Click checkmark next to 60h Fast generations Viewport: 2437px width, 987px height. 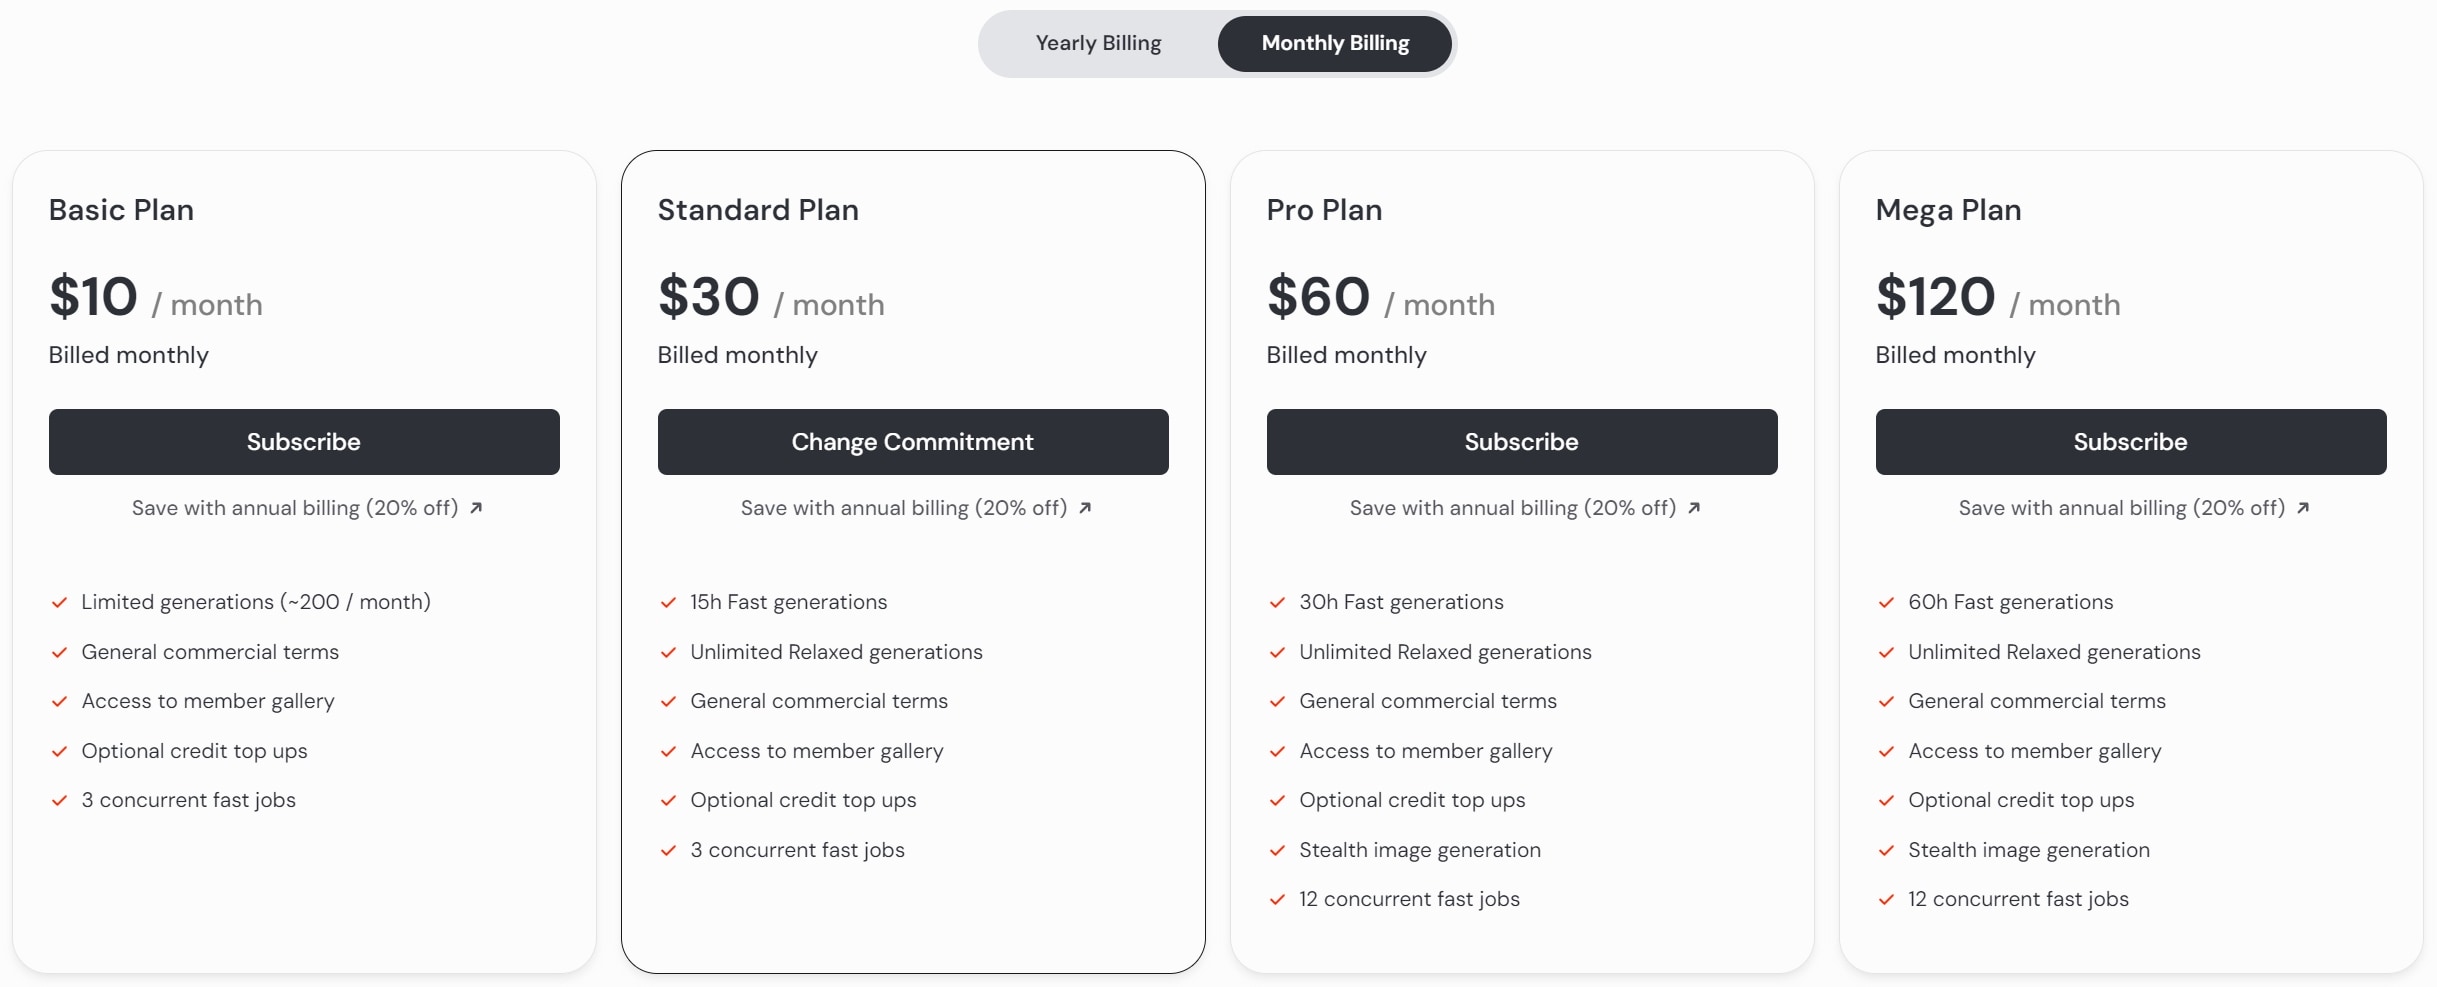click(1886, 602)
